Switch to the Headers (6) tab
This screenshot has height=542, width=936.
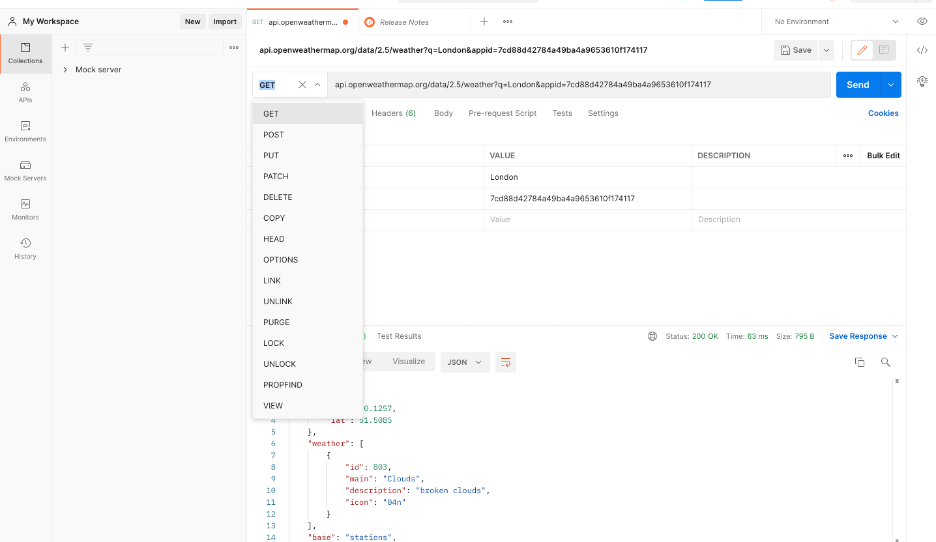pyautogui.click(x=393, y=113)
